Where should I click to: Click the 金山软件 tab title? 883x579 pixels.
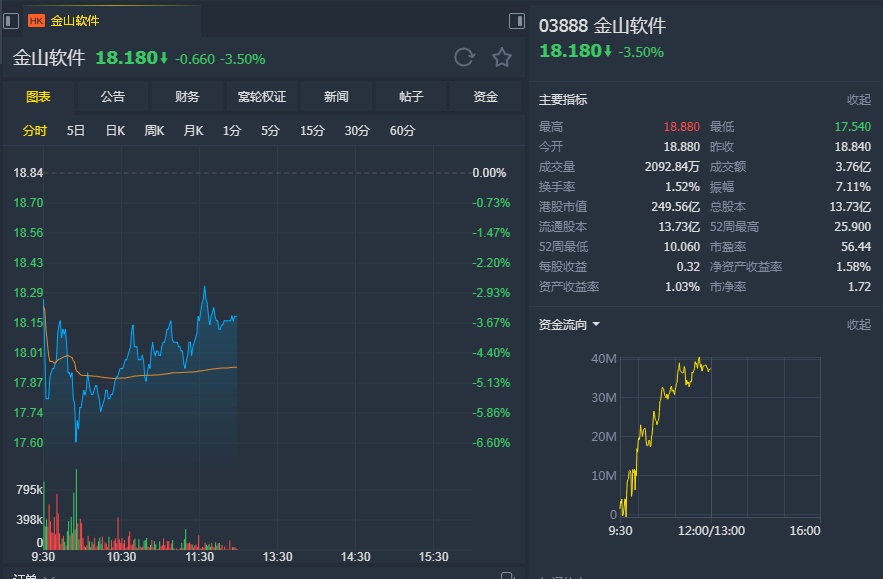tap(75, 20)
